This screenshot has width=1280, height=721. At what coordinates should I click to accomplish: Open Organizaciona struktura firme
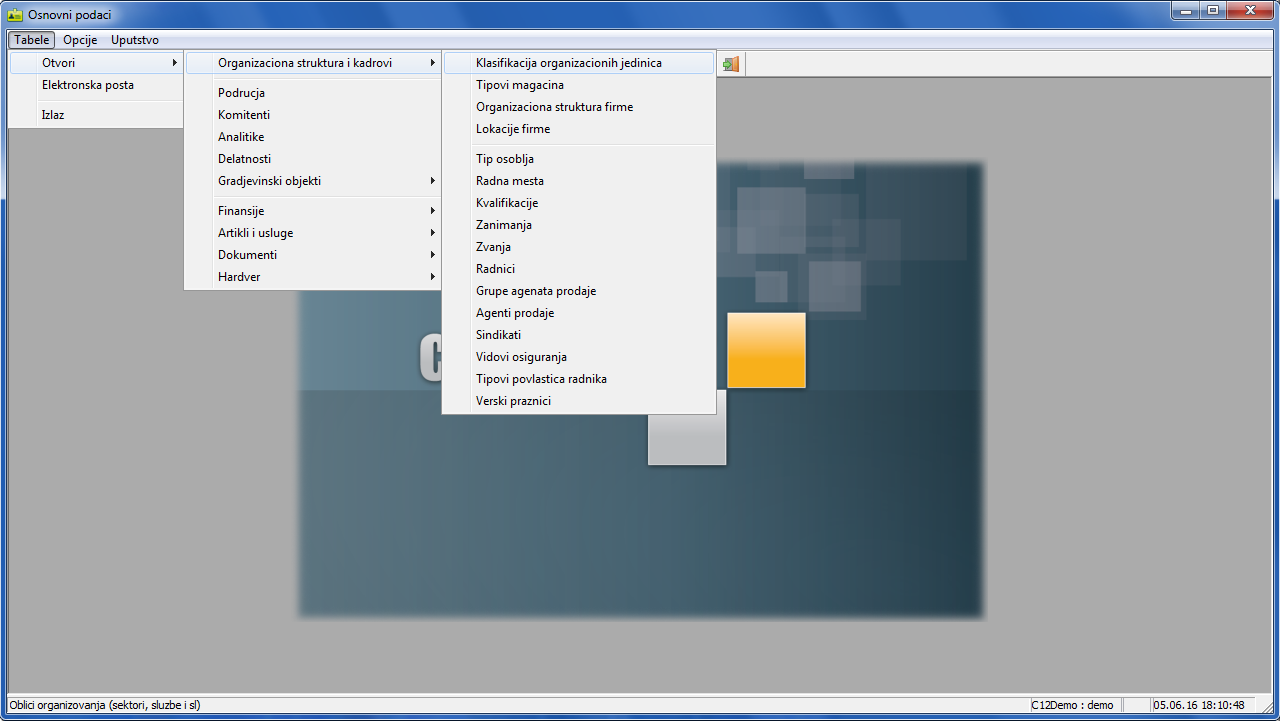(x=554, y=107)
